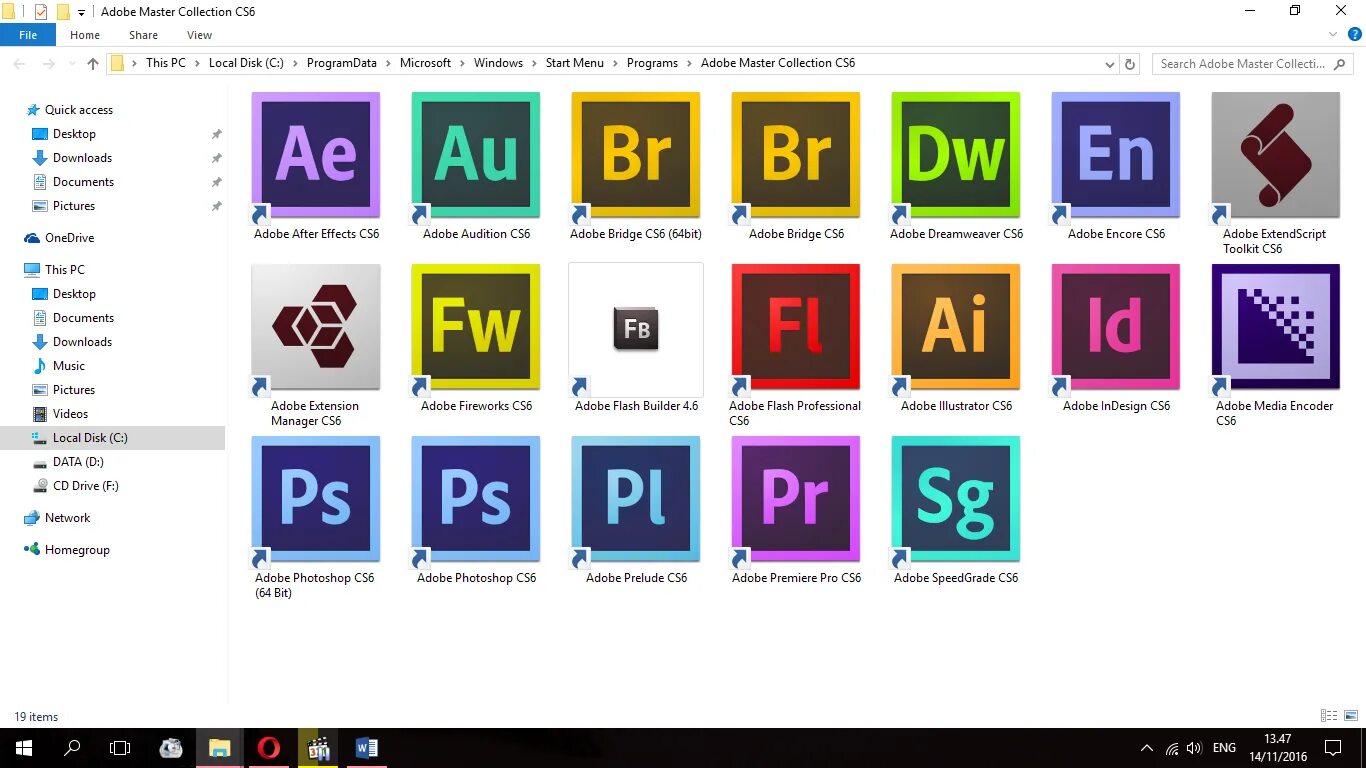Open taskbar search magnifier

tap(72, 748)
